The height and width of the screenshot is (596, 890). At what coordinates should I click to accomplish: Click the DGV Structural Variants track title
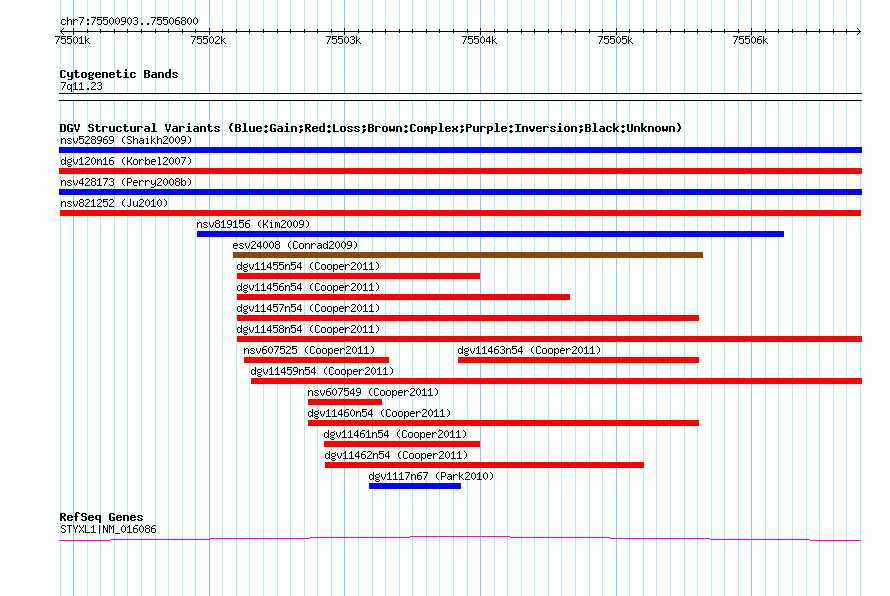[371, 128]
